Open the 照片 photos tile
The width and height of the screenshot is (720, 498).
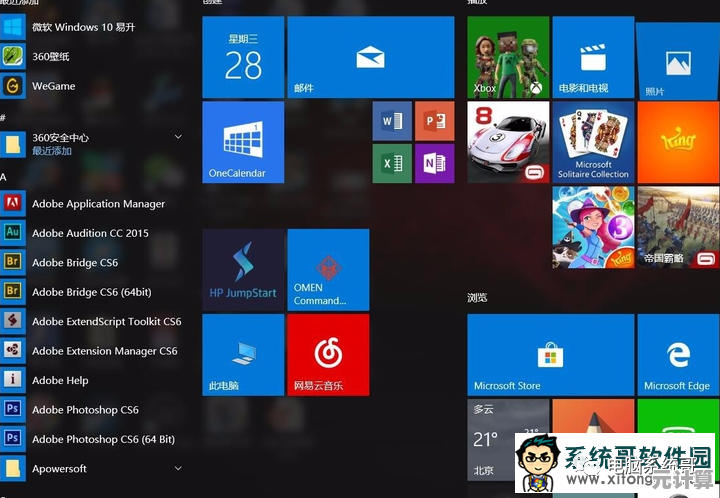678,60
